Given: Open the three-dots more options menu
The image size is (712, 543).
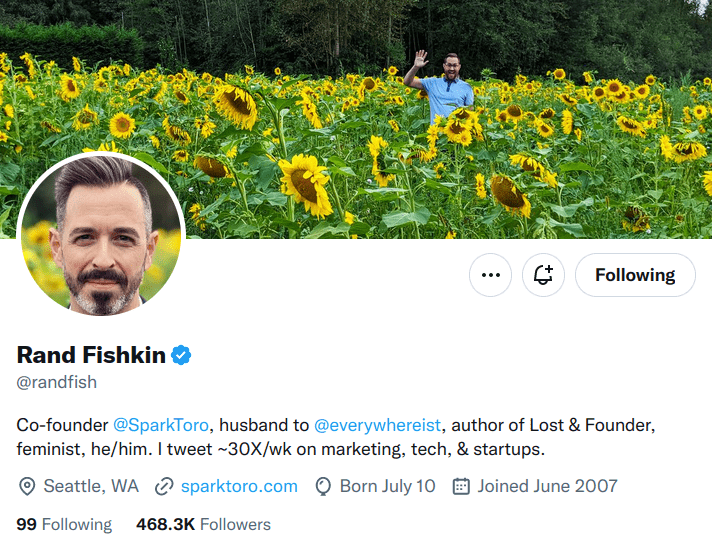Looking at the screenshot, I should [490, 275].
